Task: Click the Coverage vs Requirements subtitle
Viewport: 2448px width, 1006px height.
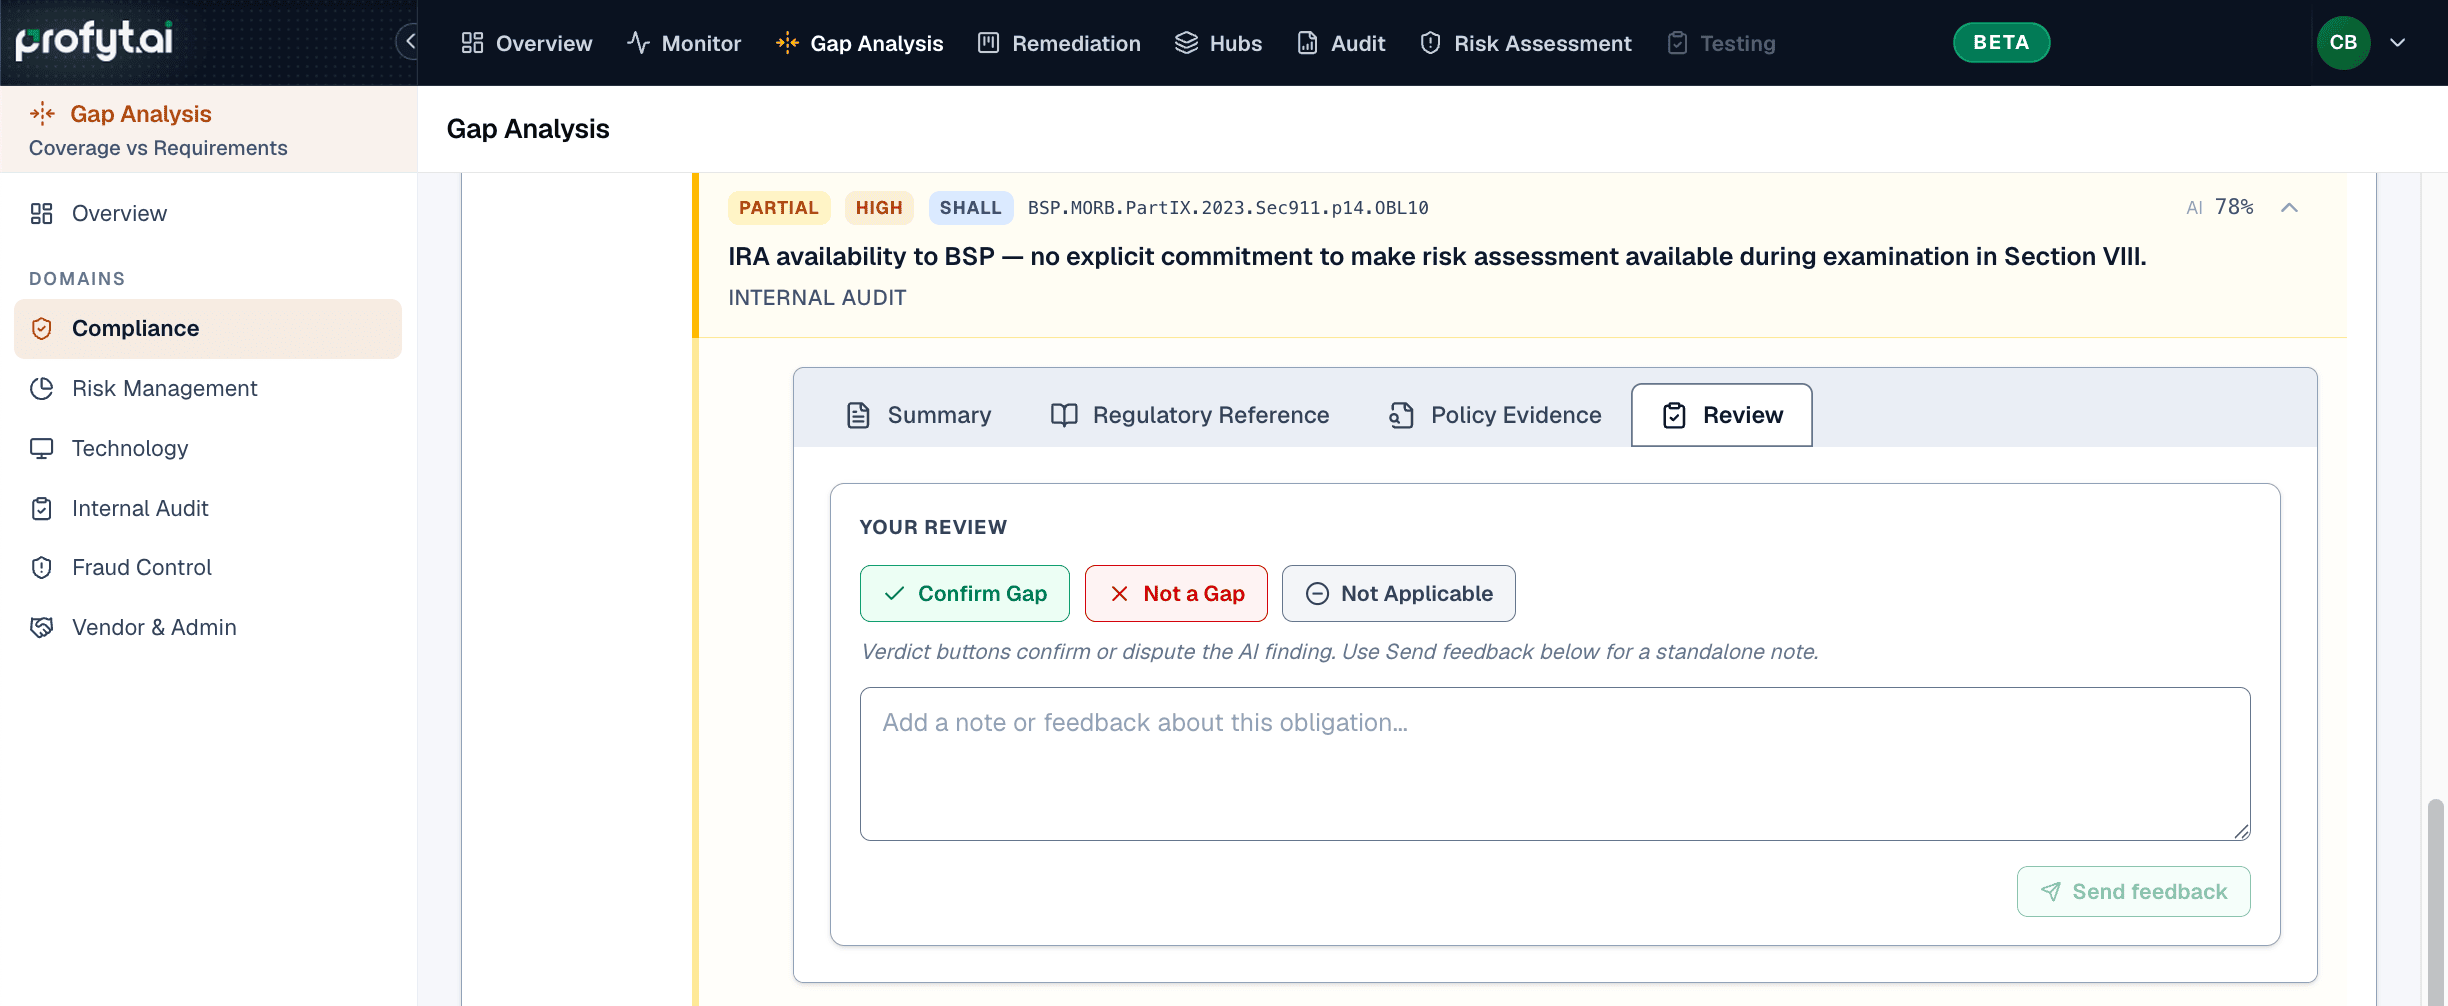Action: [158, 148]
